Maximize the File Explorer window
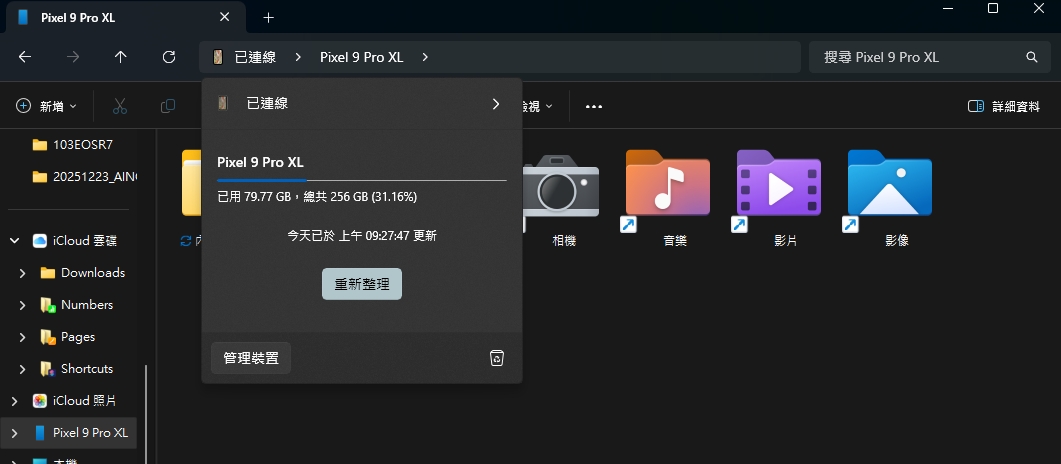1061x464 pixels. coord(993,8)
